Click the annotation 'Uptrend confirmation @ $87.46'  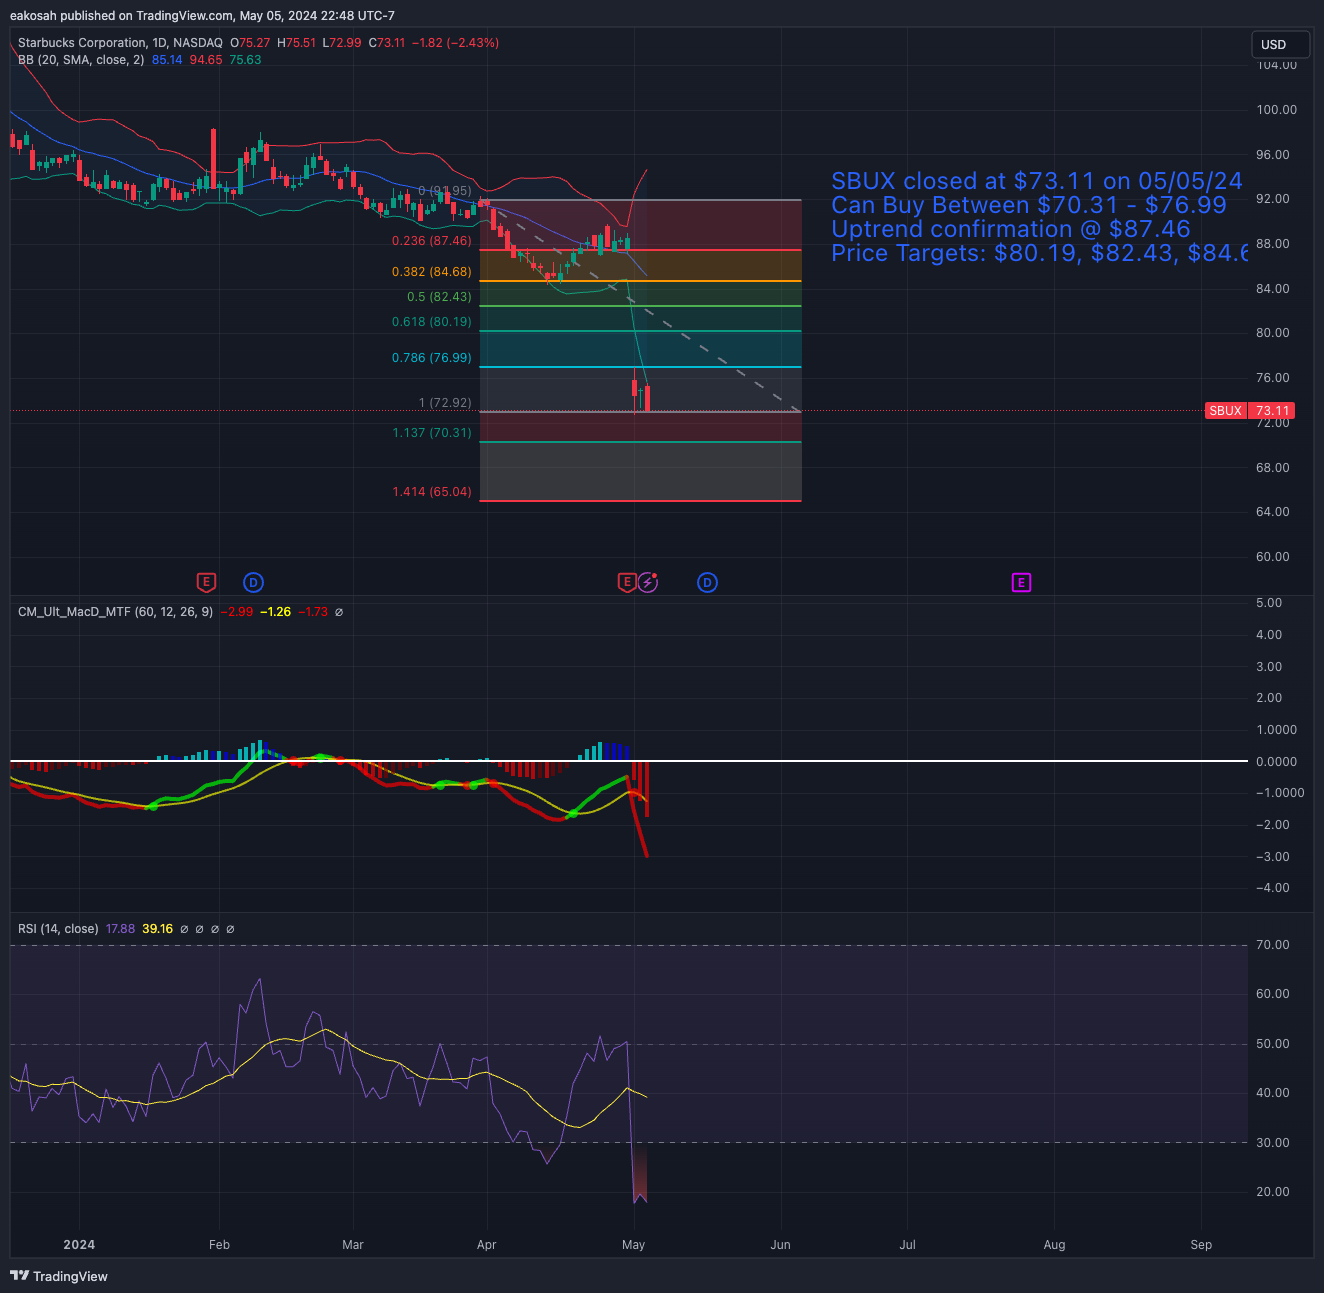coord(1011,229)
